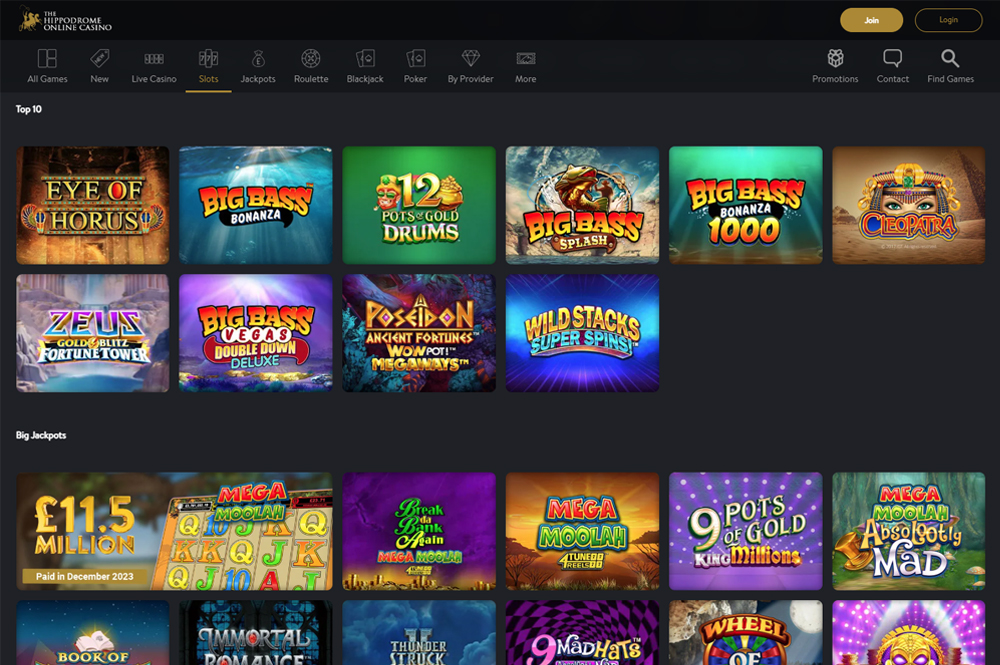Viewport: 1000px width, 665px height.
Task: Open the Immortal Romance jackpot tile
Action: pyautogui.click(x=256, y=632)
